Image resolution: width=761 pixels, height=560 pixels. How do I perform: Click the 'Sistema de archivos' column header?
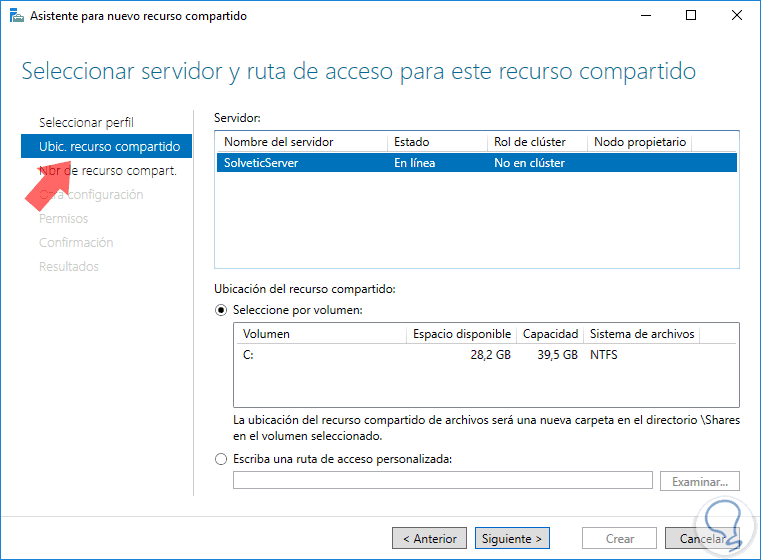642,334
